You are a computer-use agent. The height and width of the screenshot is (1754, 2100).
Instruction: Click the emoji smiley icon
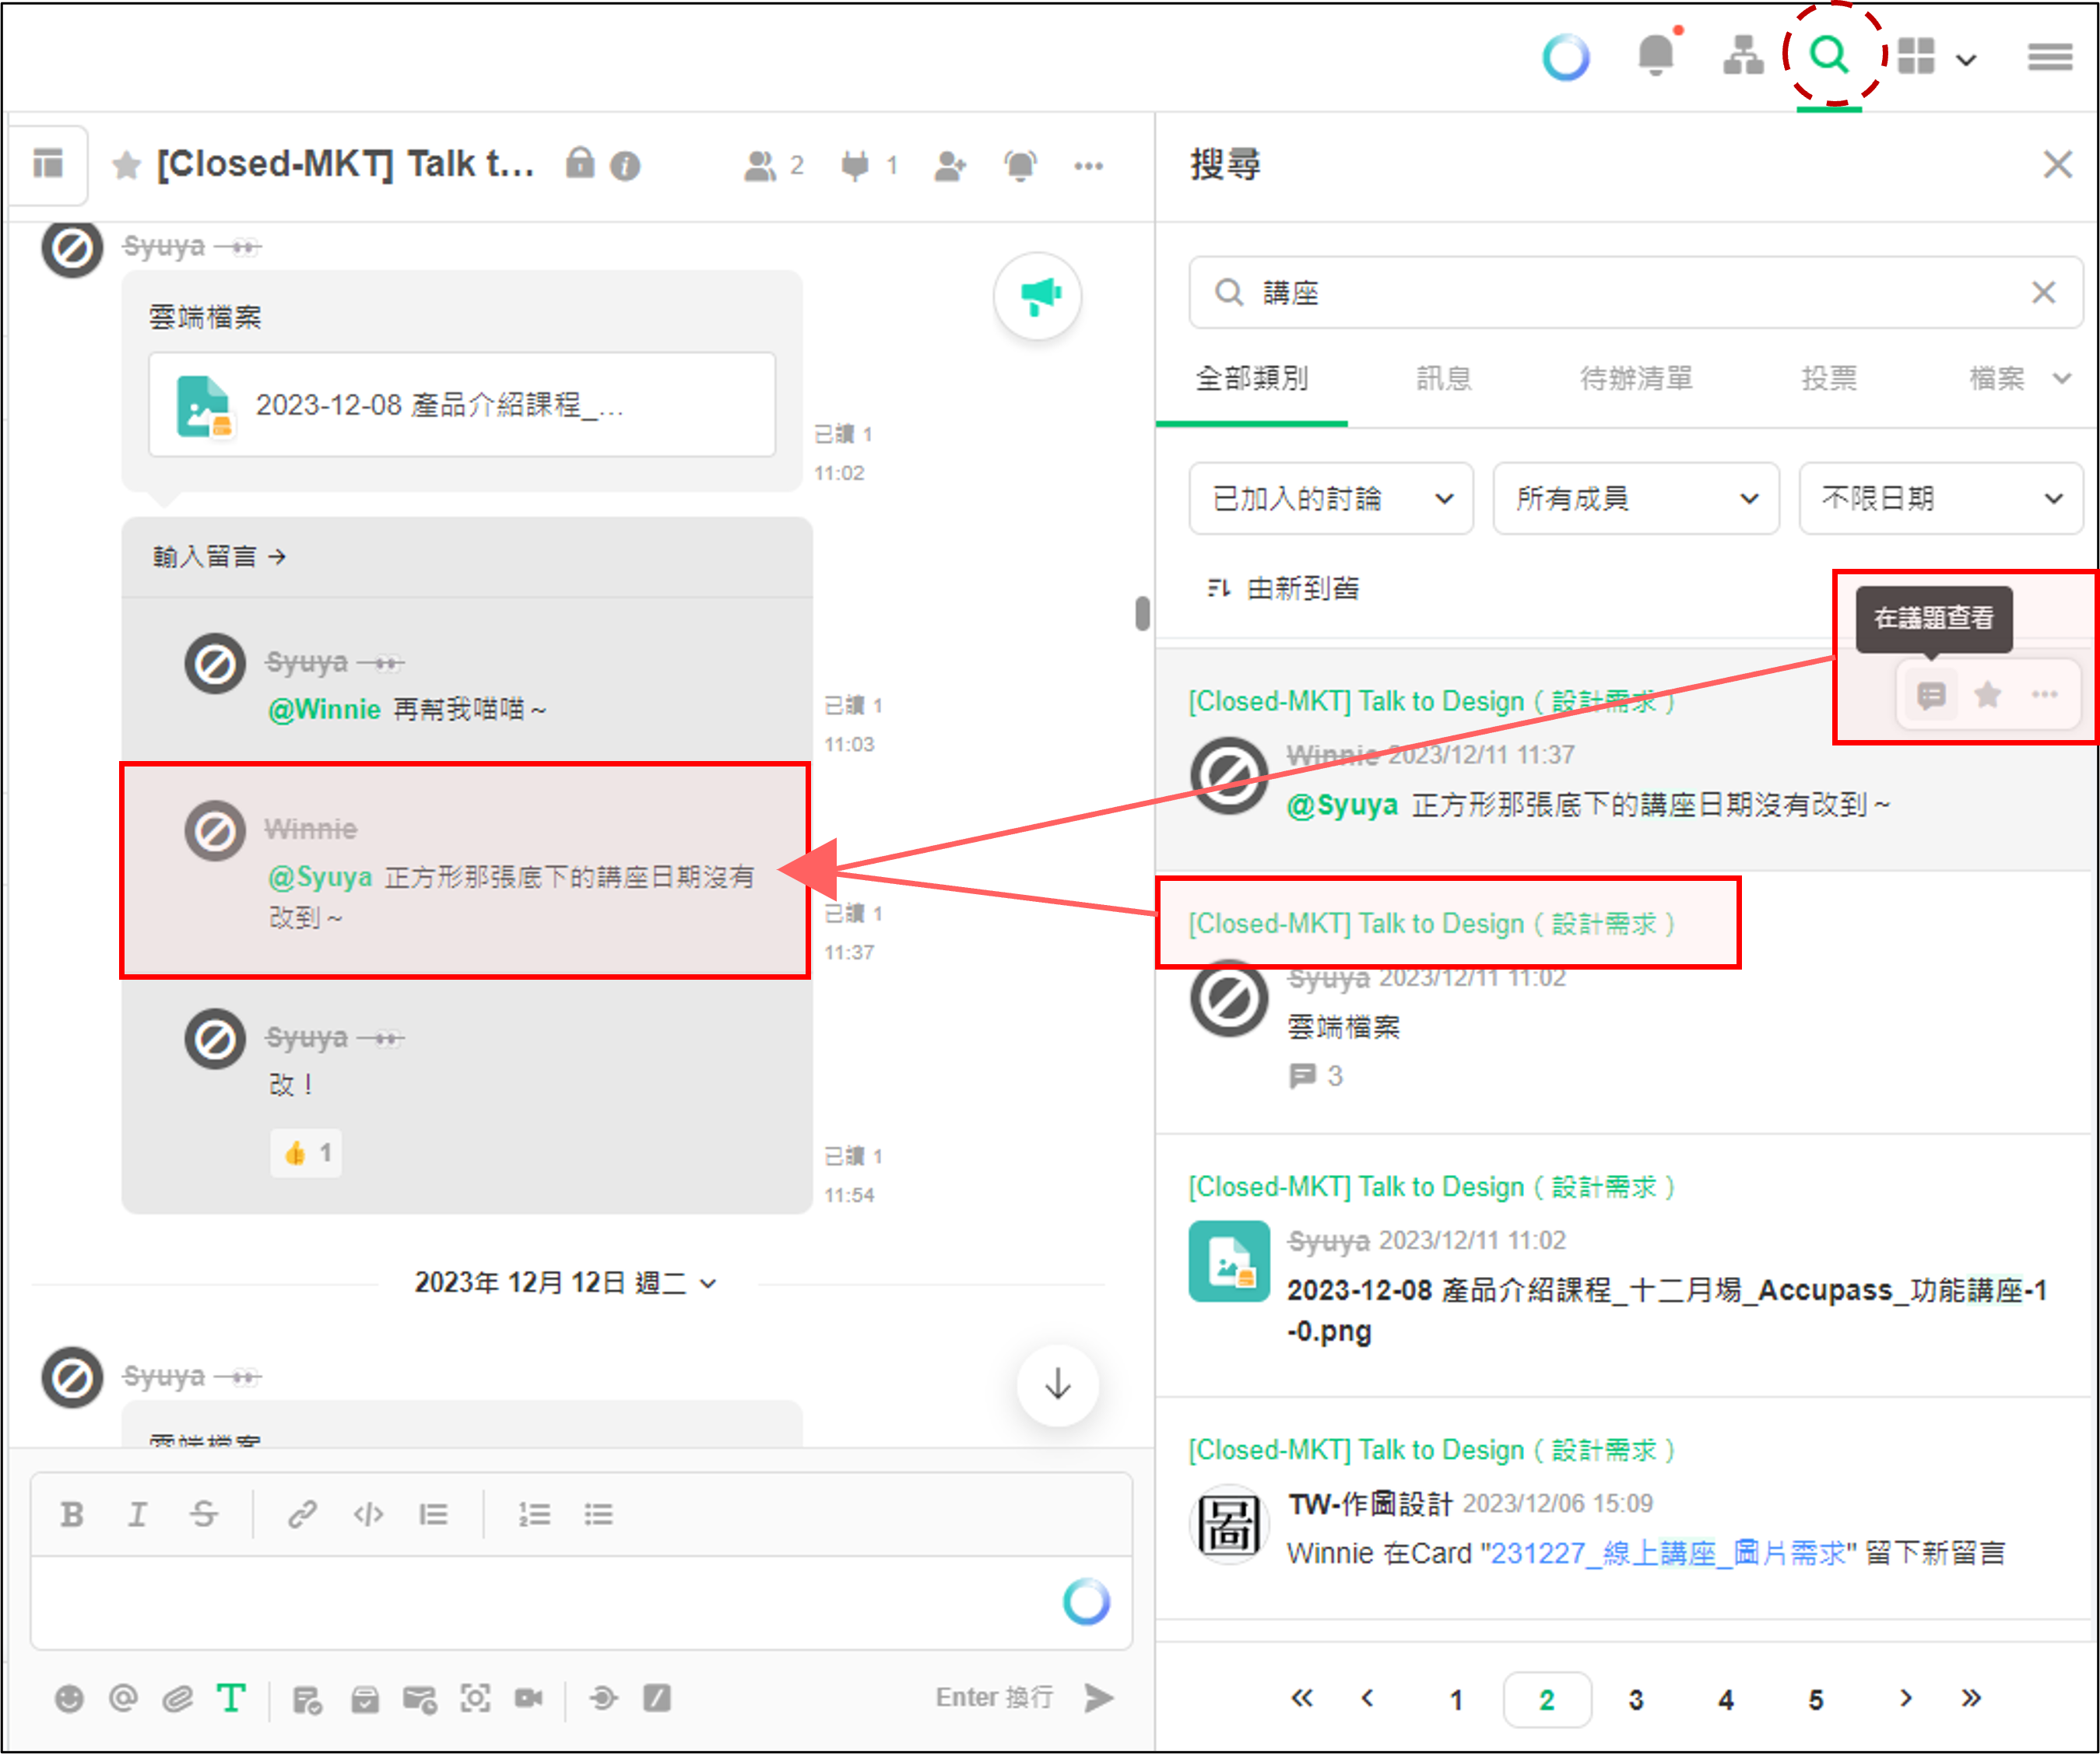69,1699
